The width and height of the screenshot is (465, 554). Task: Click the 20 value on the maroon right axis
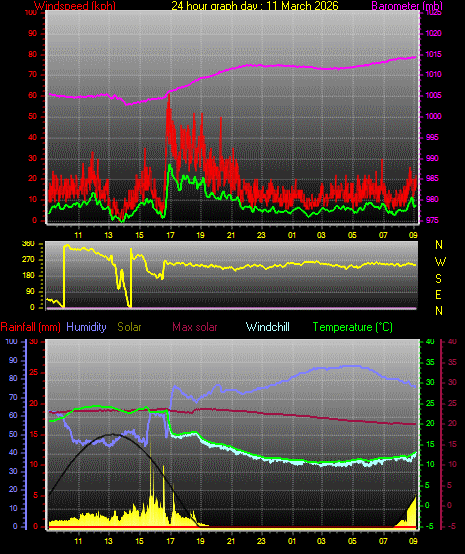452,423
